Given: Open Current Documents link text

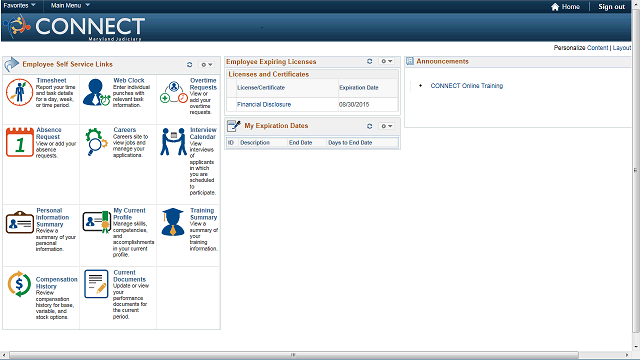Looking at the screenshot, I should coord(129,276).
